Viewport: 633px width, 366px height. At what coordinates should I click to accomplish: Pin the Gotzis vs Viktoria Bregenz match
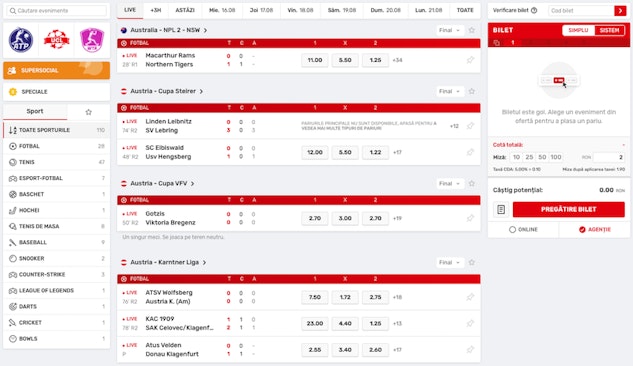pyautogui.click(x=470, y=218)
